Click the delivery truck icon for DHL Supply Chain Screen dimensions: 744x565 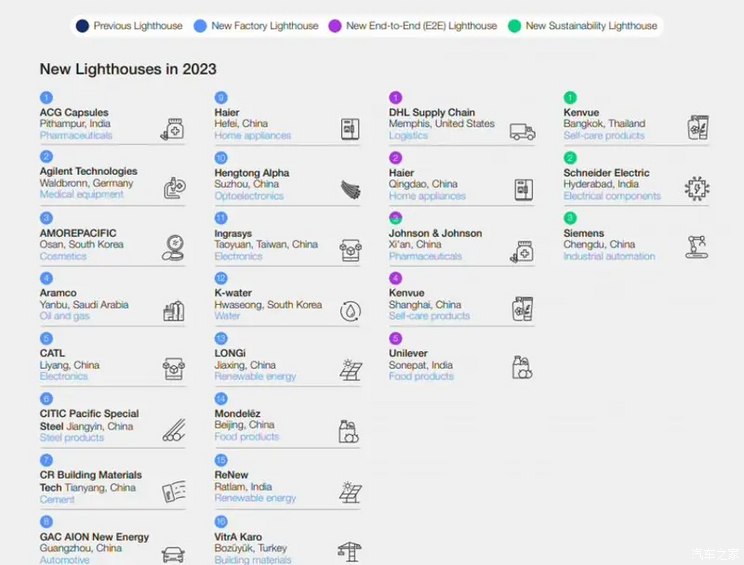tap(522, 130)
